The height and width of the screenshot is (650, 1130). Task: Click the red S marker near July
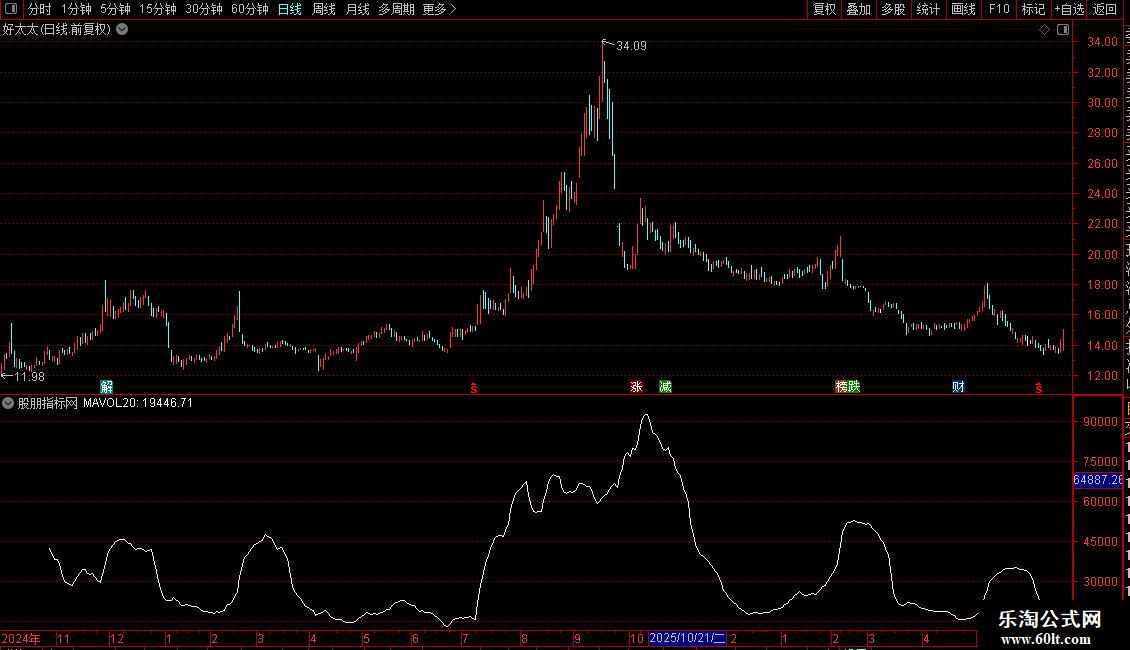(473, 388)
